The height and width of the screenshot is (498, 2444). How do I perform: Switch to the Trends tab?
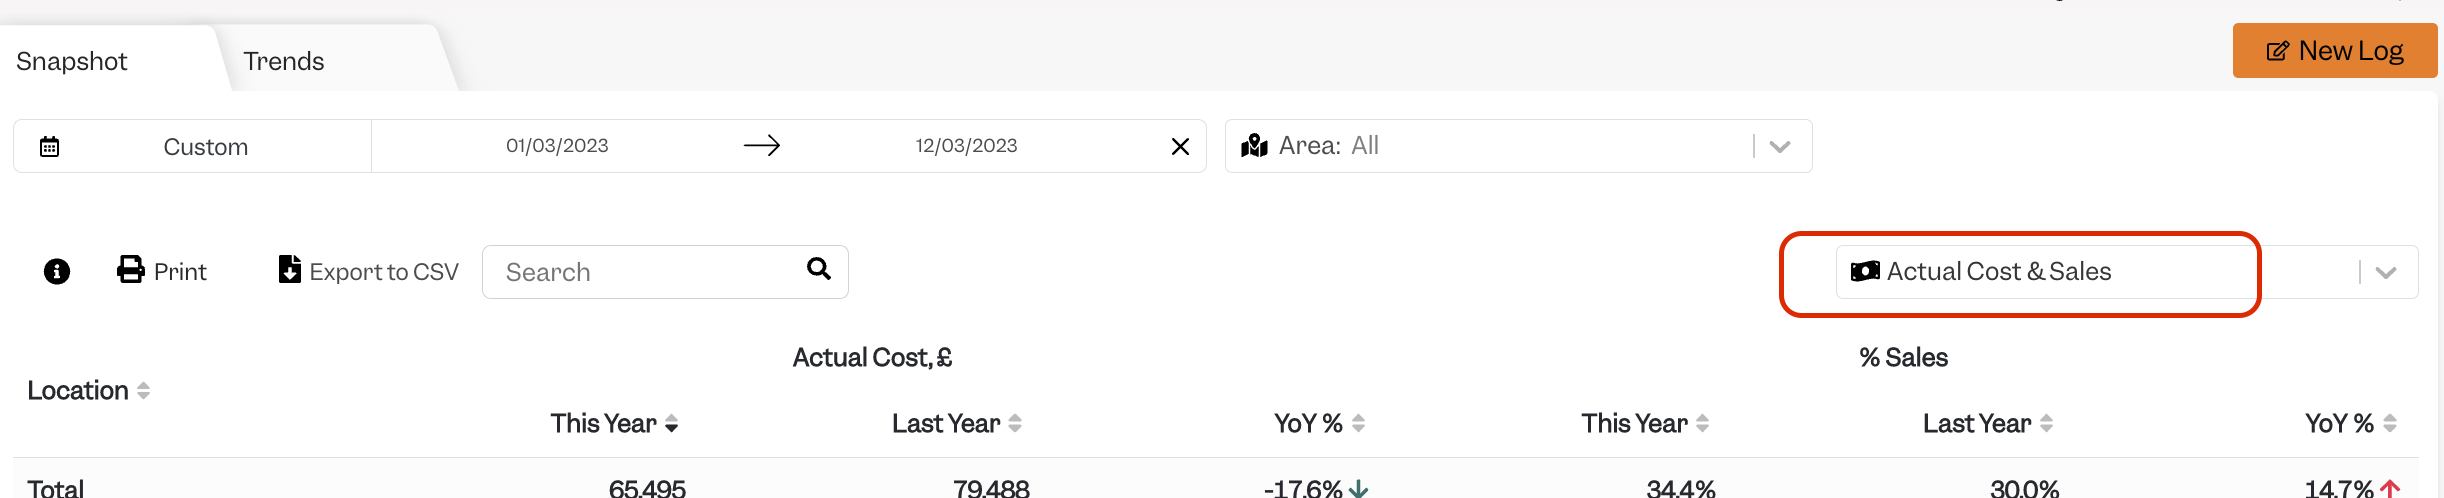pyautogui.click(x=284, y=61)
